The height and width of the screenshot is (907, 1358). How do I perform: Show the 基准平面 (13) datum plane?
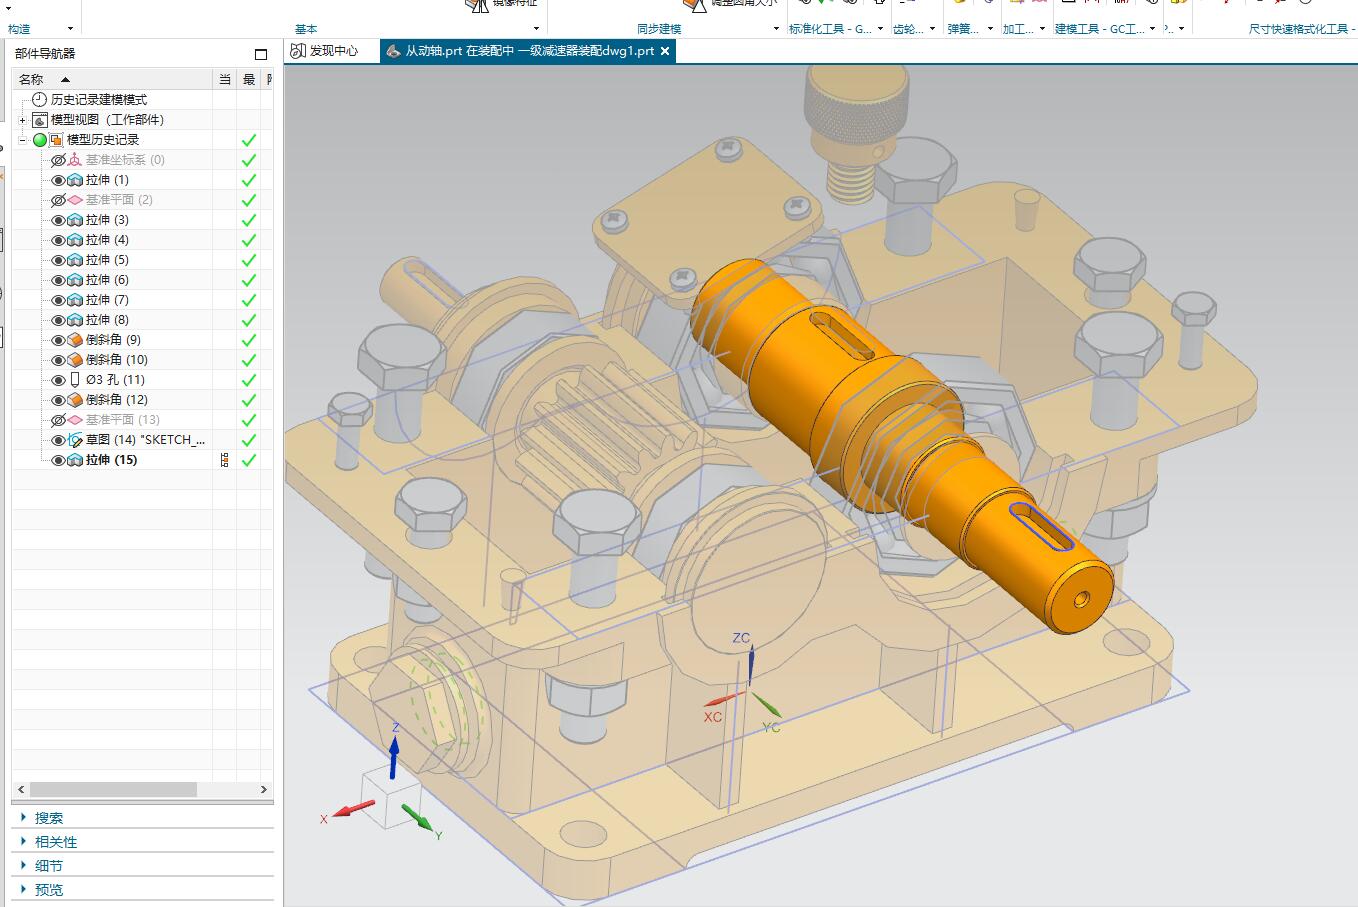pyautogui.click(x=58, y=420)
